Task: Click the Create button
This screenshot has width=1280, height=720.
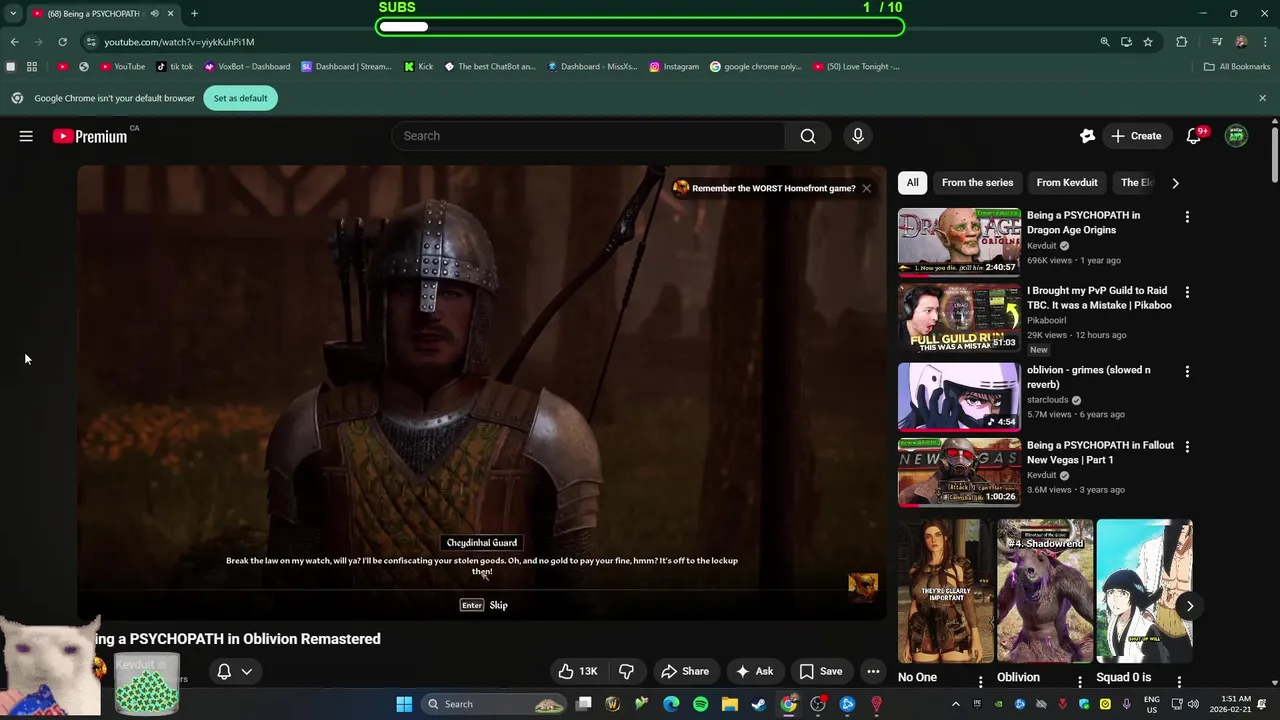Action: (1136, 136)
